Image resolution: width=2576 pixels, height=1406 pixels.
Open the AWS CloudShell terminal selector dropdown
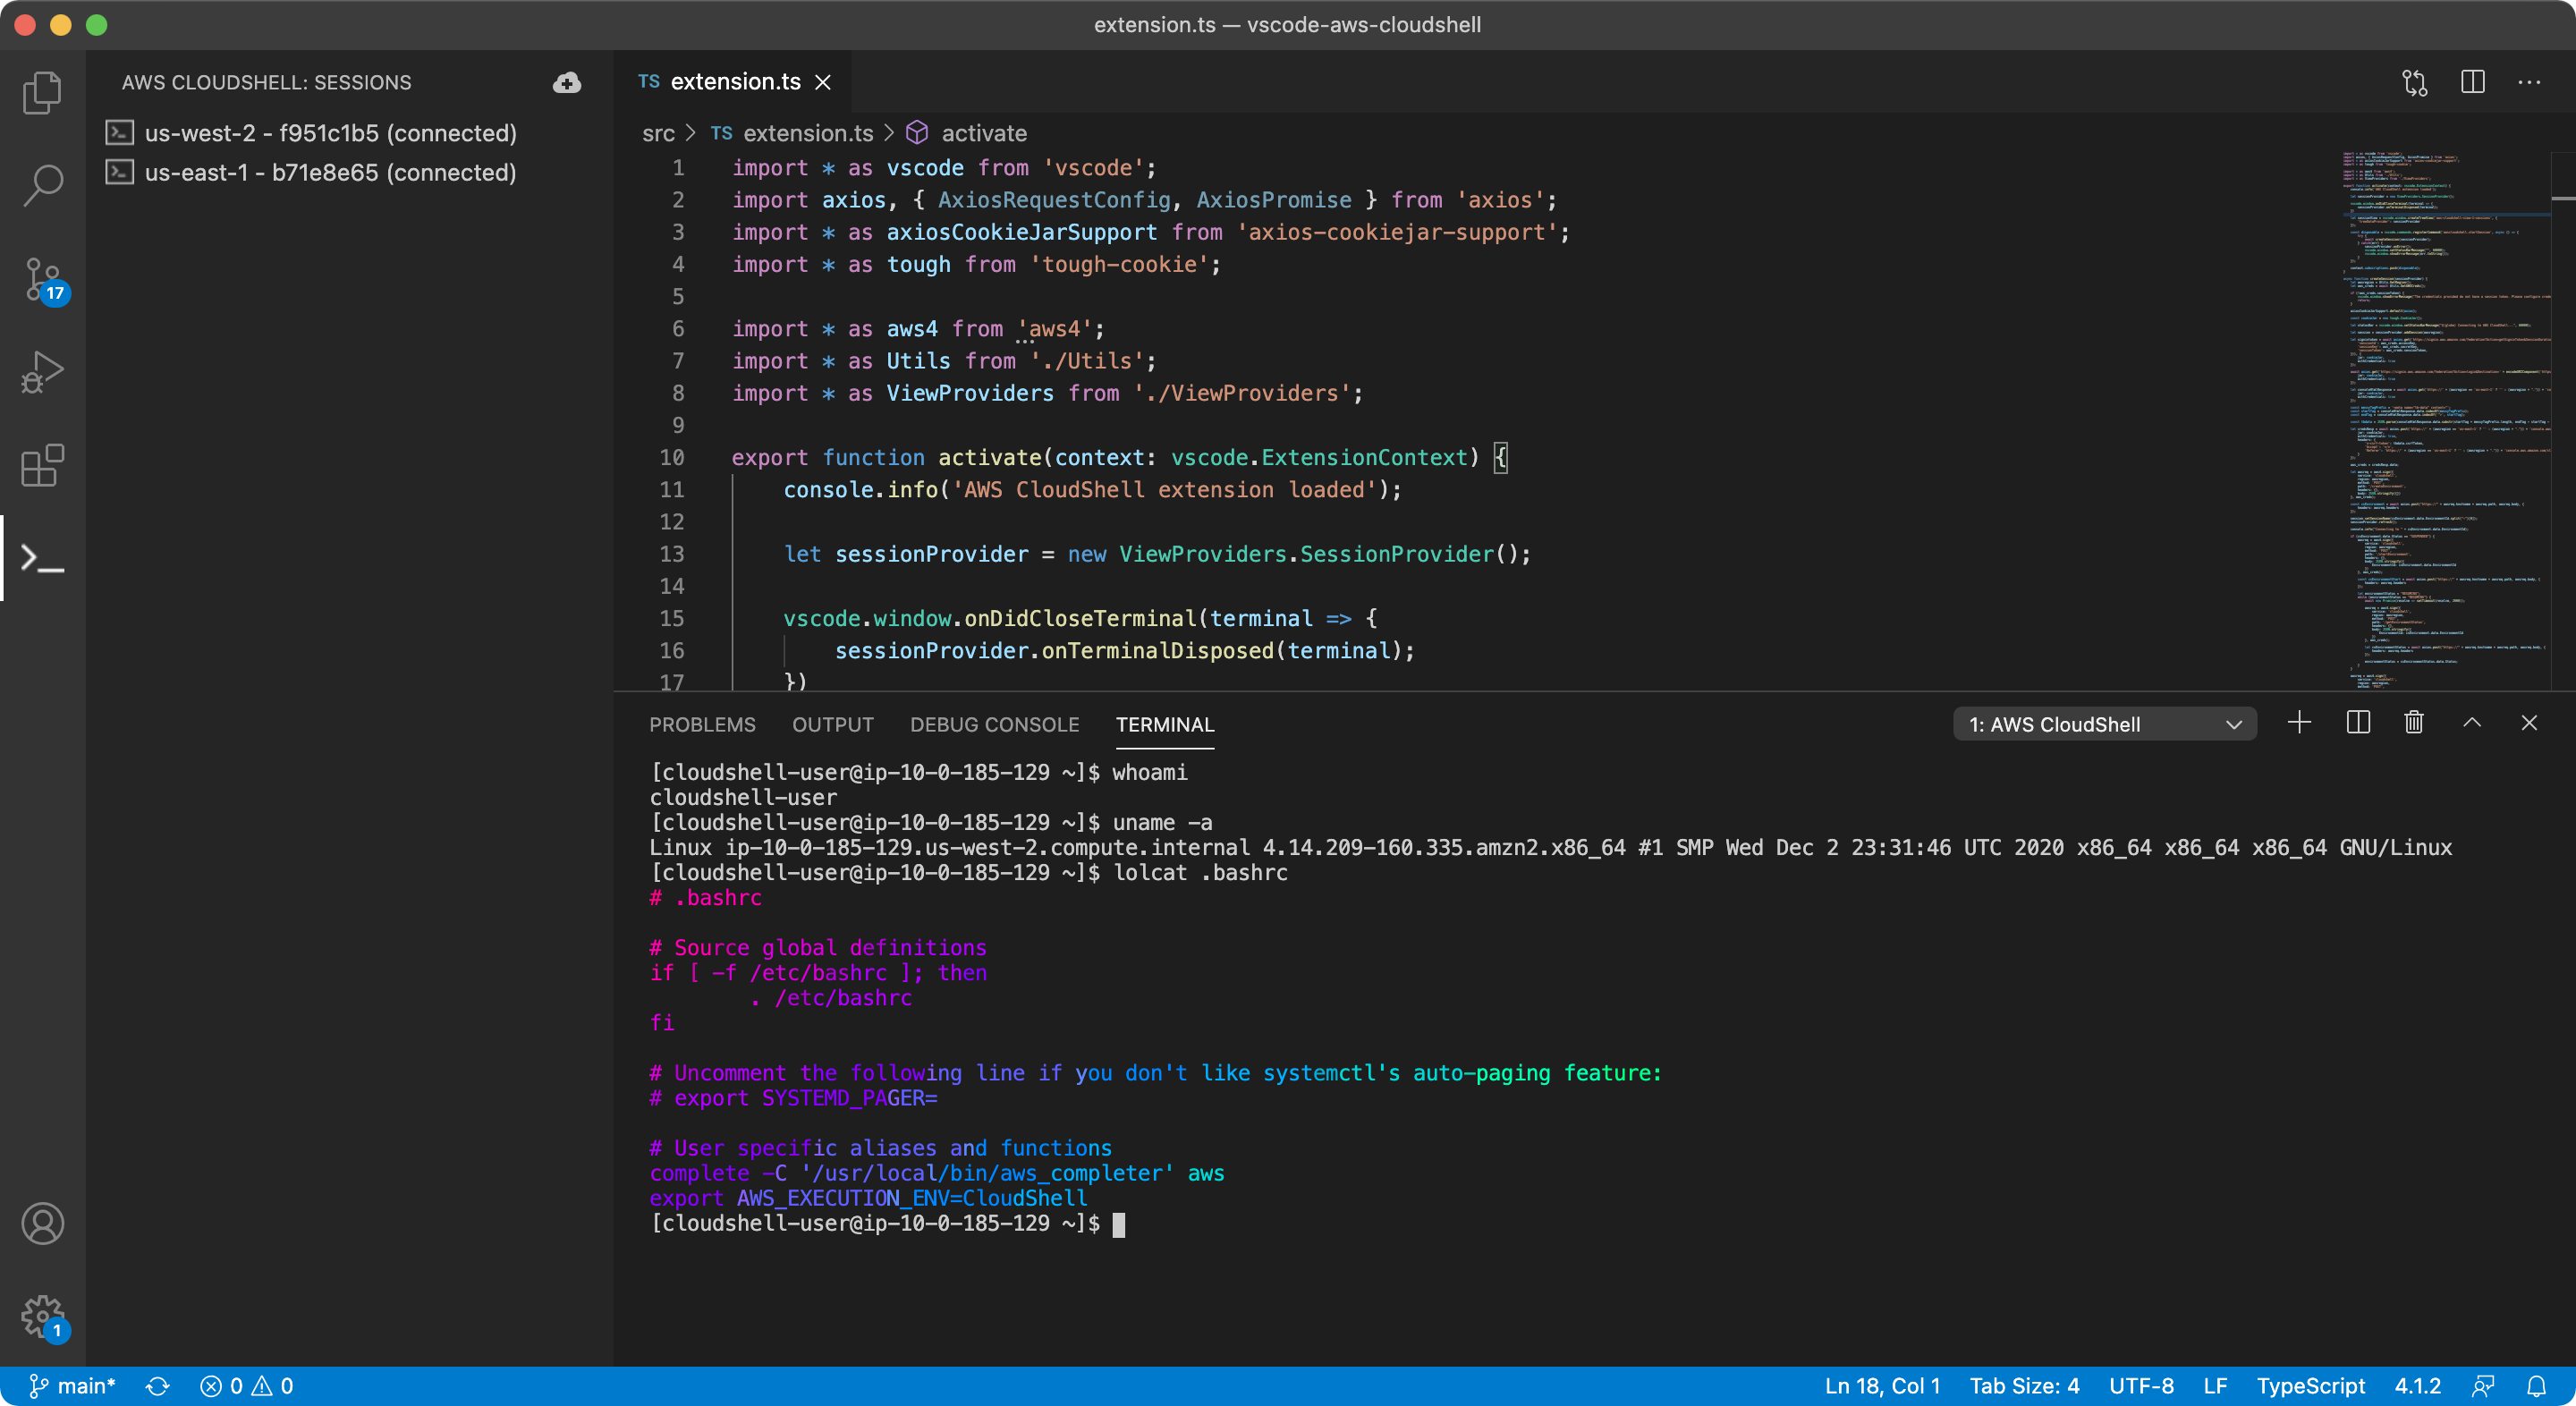[x=2104, y=724]
